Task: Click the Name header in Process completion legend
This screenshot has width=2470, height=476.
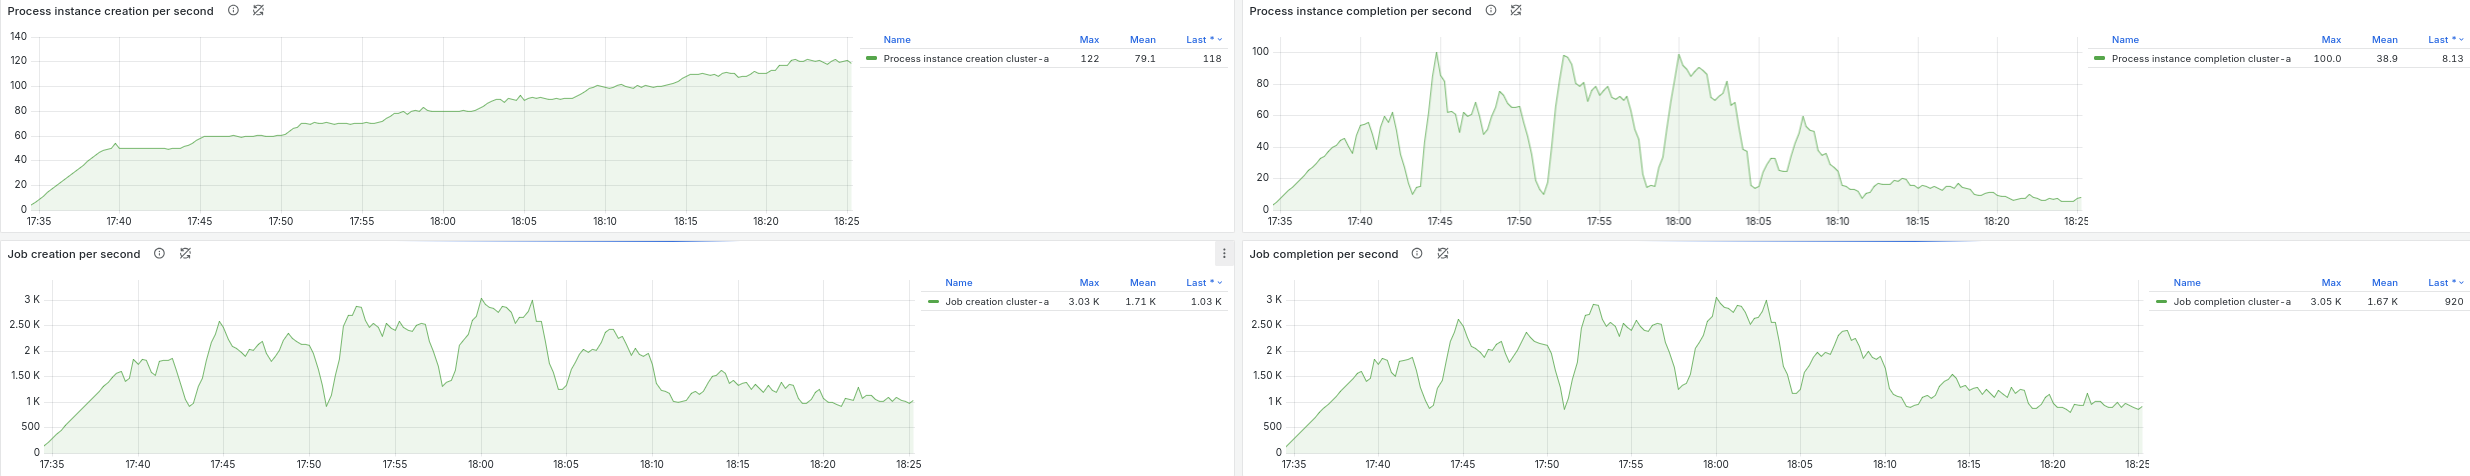Action: coord(2125,40)
